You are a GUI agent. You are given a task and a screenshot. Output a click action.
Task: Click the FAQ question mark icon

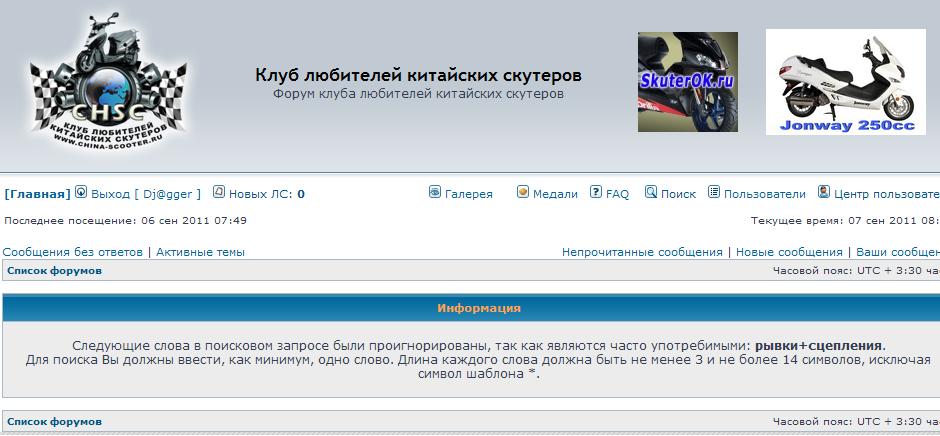click(596, 192)
